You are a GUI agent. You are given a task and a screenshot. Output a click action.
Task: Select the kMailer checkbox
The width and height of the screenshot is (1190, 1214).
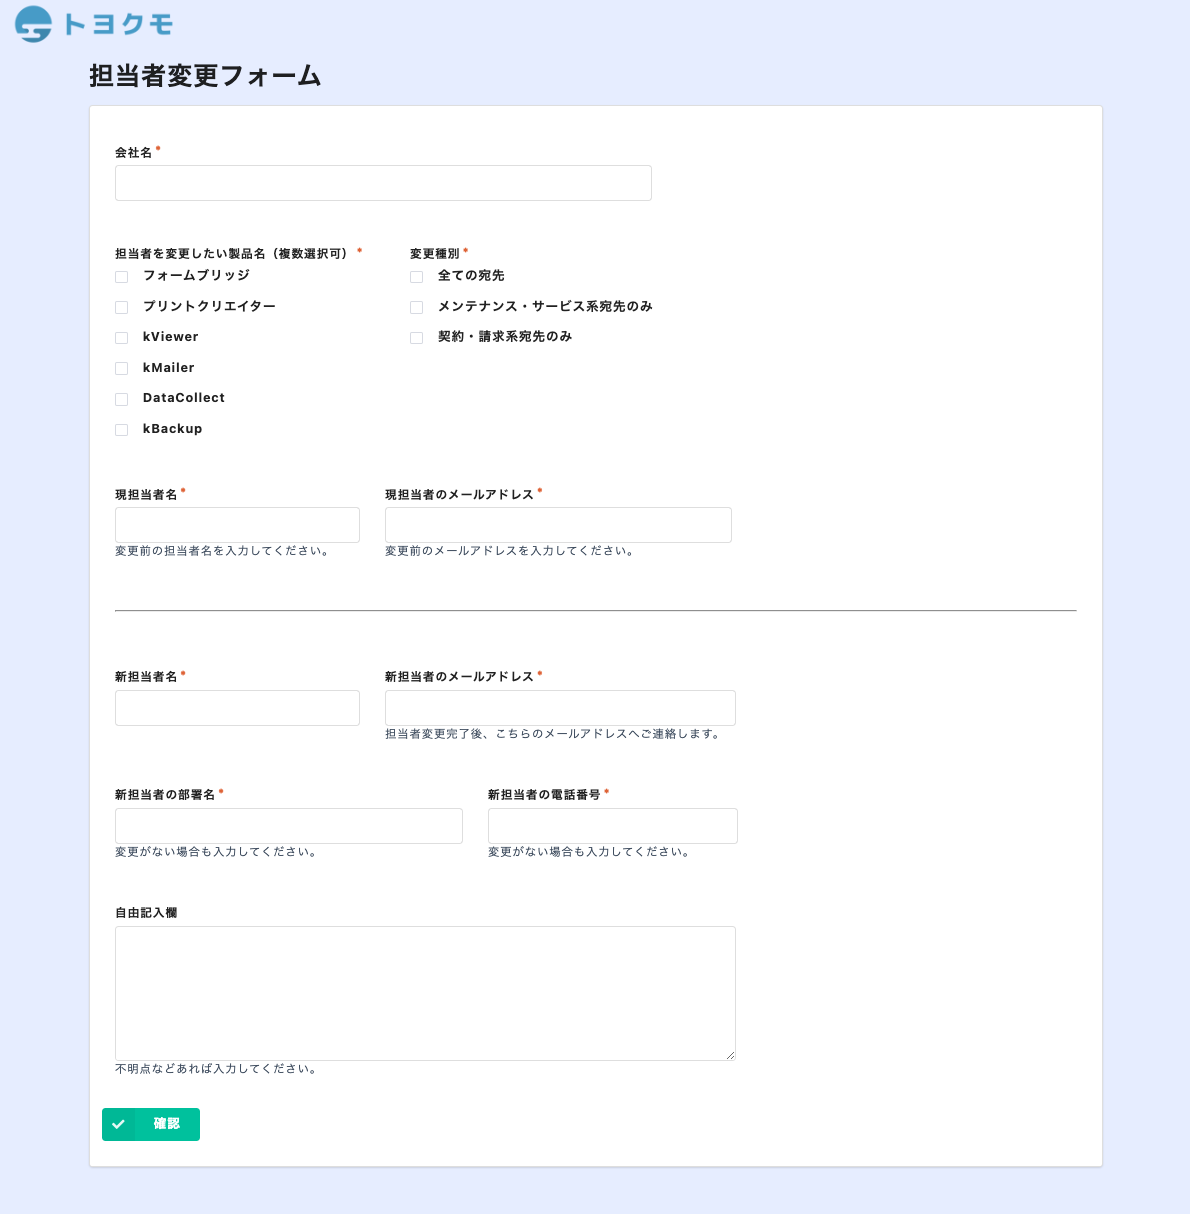pyautogui.click(x=122, y=369)
